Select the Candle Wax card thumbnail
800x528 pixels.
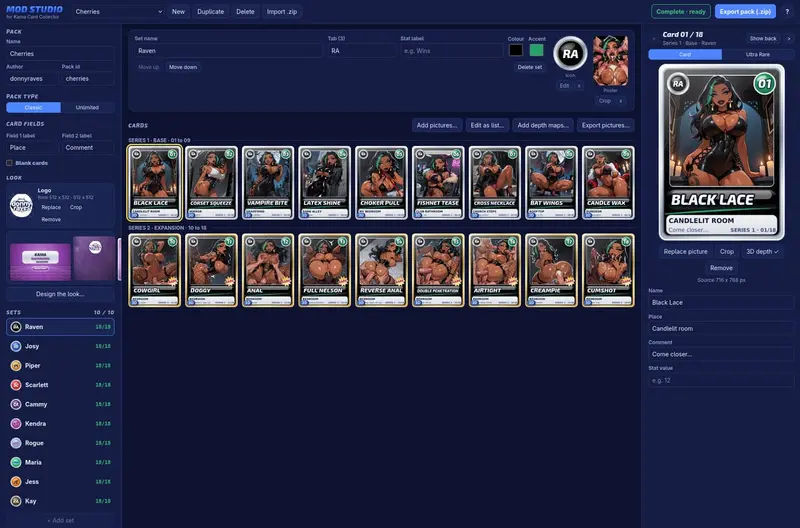[608, 183]
